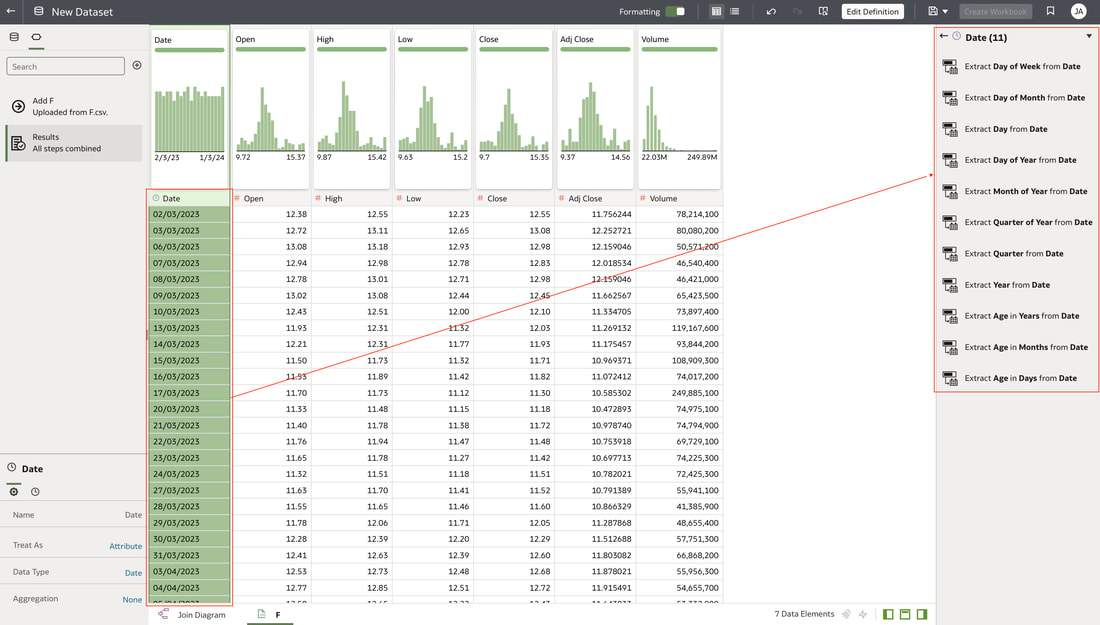Click the Create Workbook button
The width and height of the screenshot is (1100, 625).
click(x=995, y=11)
